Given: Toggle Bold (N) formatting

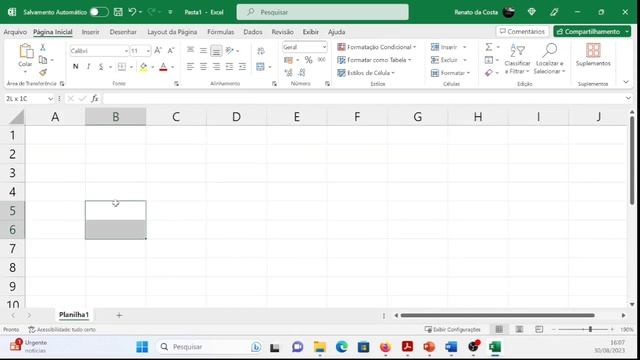Looking at the screenshot, I should [x=76, y=67].
